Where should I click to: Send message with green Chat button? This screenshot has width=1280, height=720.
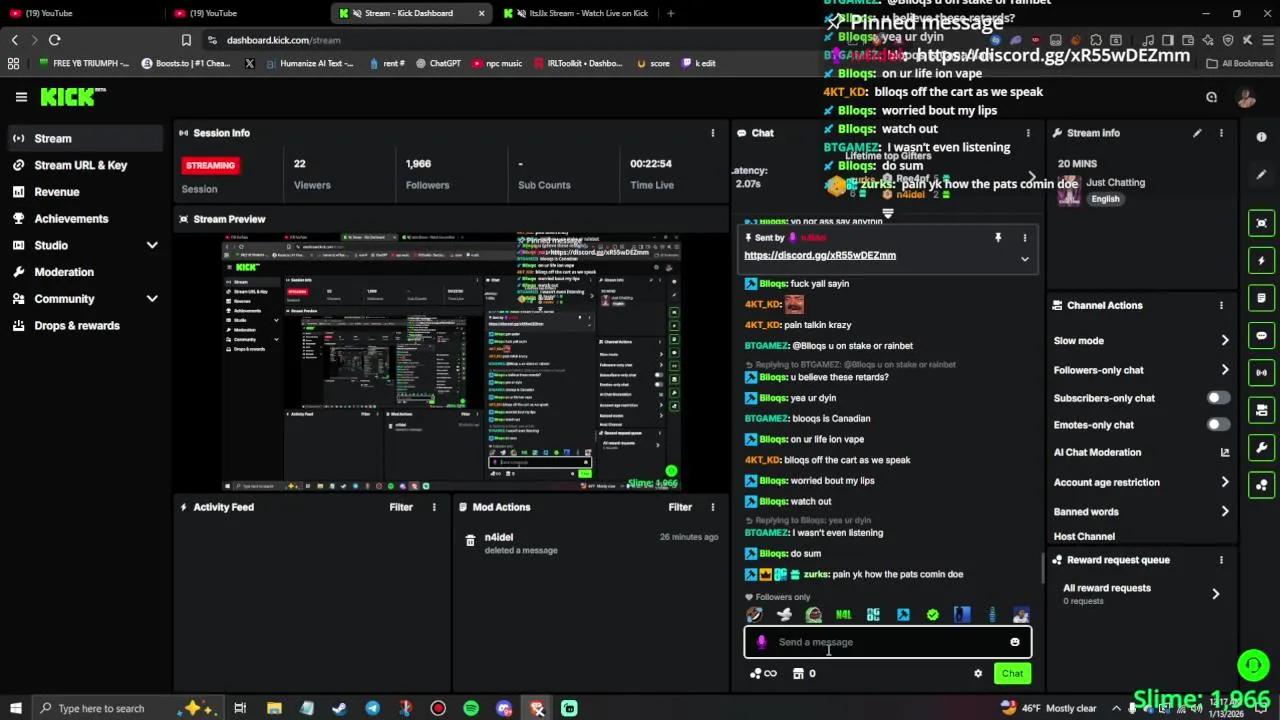coord(1012,674)
